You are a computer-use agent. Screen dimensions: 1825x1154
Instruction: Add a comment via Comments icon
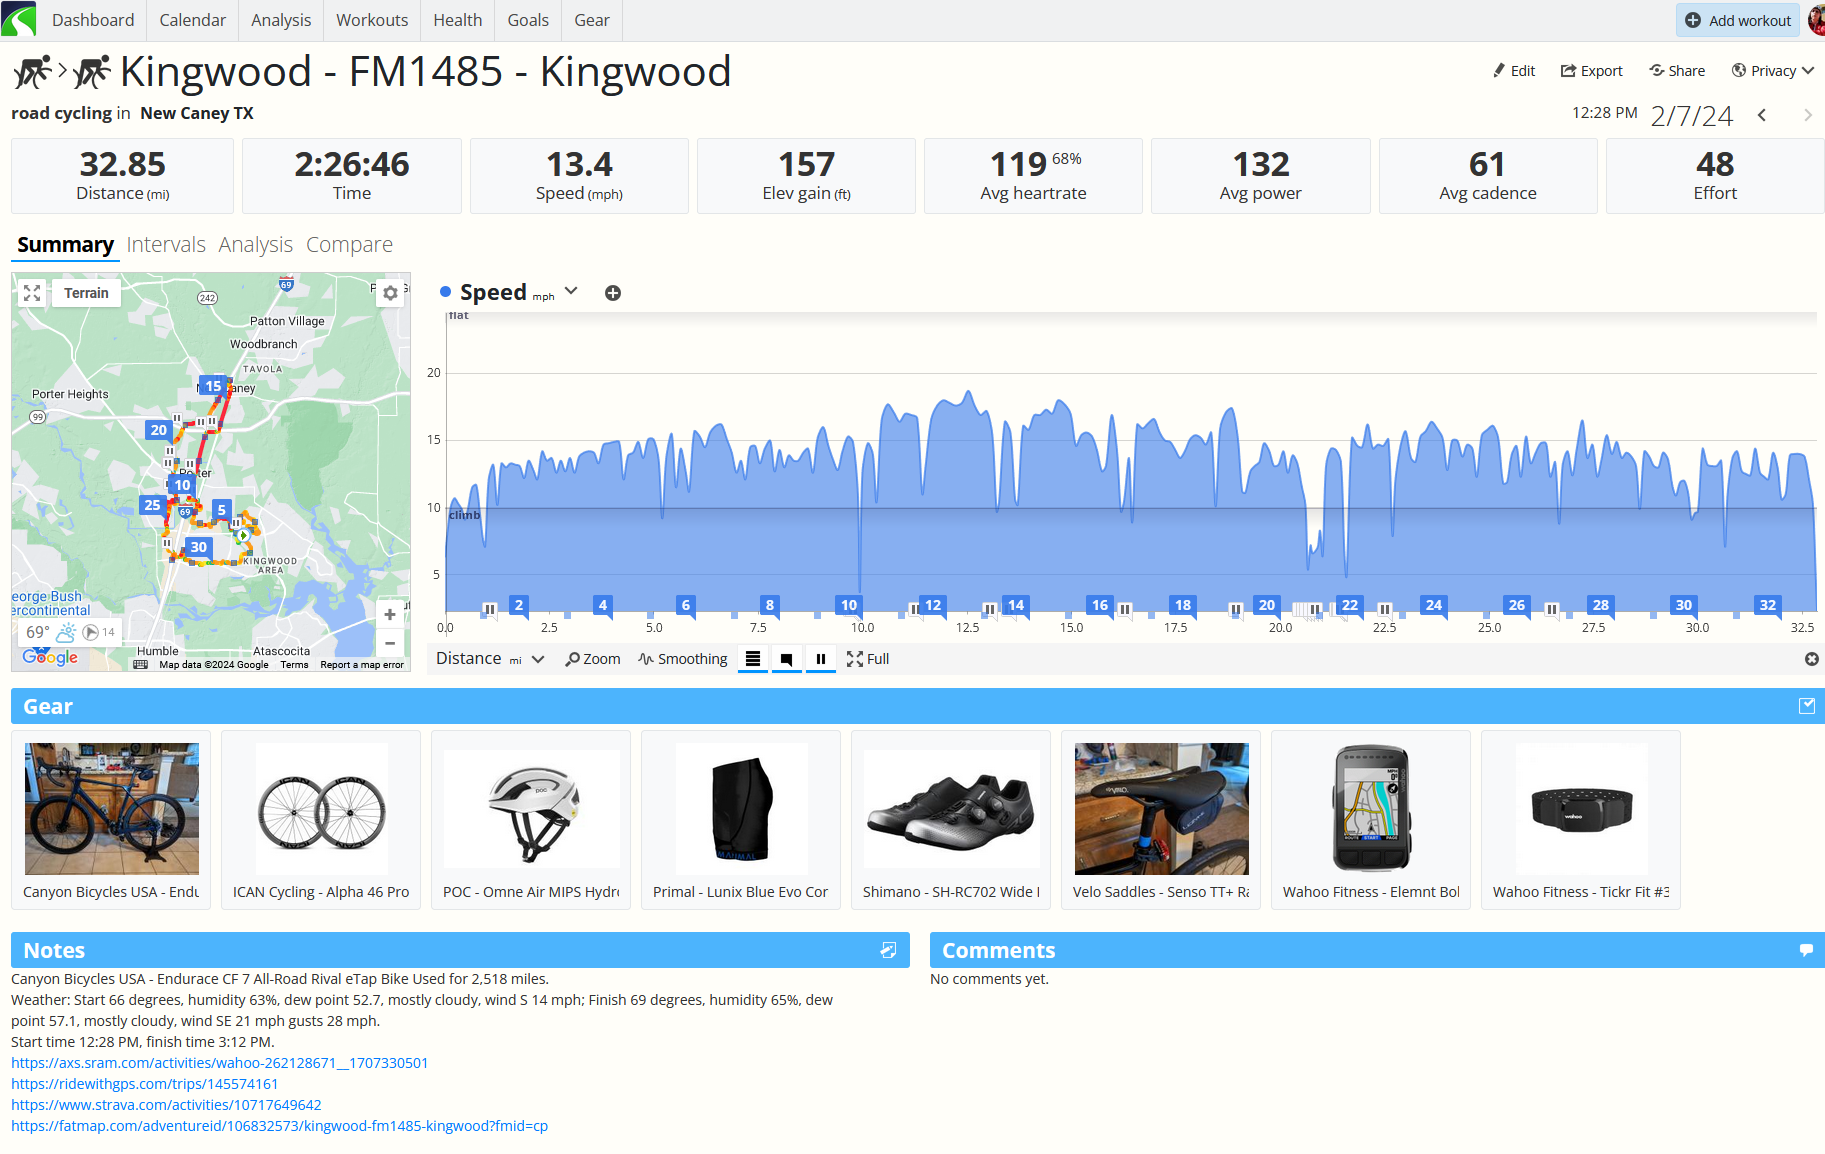1806,950
